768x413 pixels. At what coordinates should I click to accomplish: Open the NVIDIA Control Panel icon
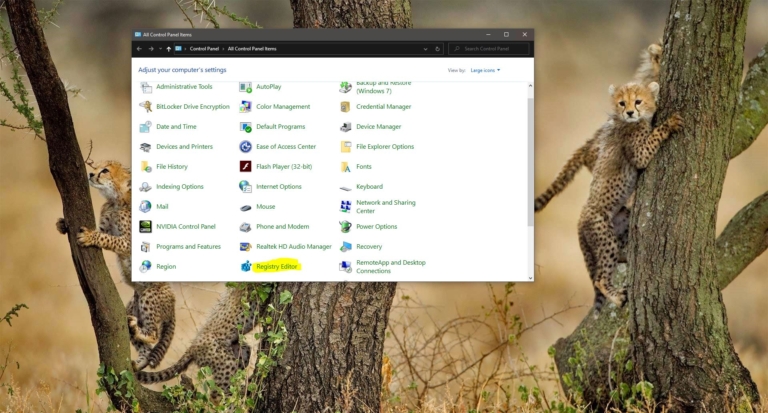(145, 226)
